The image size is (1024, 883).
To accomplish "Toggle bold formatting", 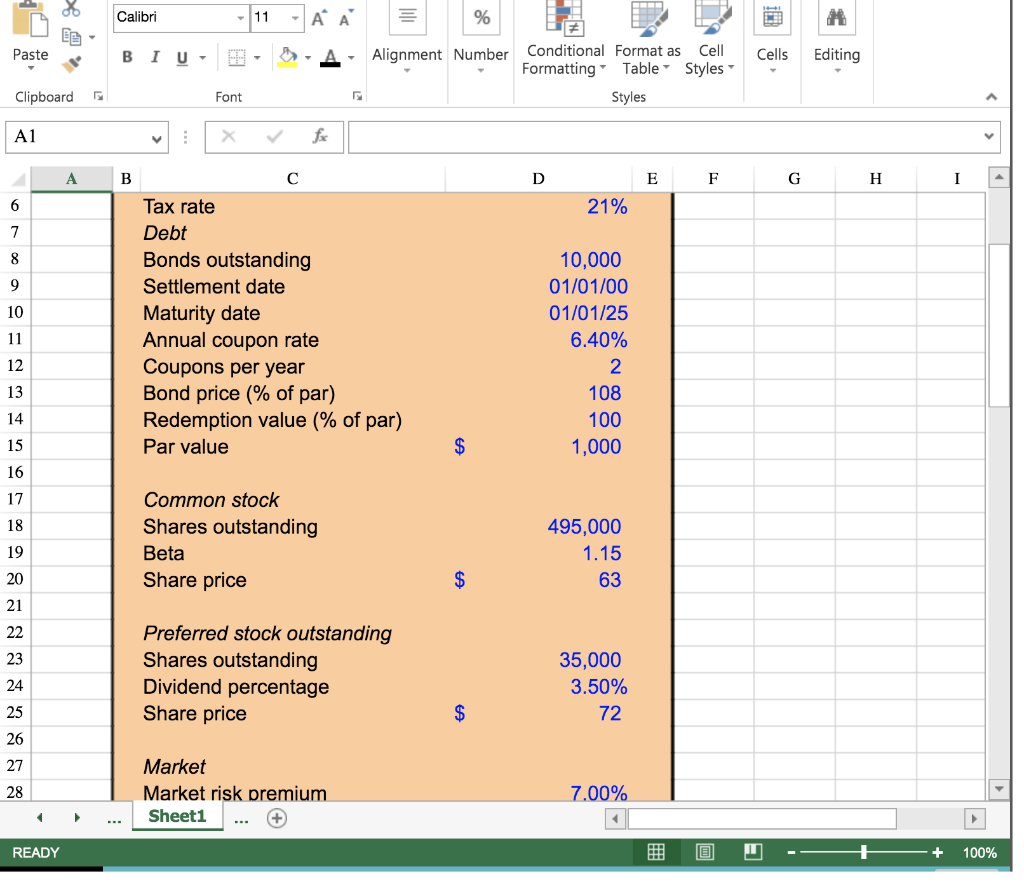I will [x=127, y=57].
